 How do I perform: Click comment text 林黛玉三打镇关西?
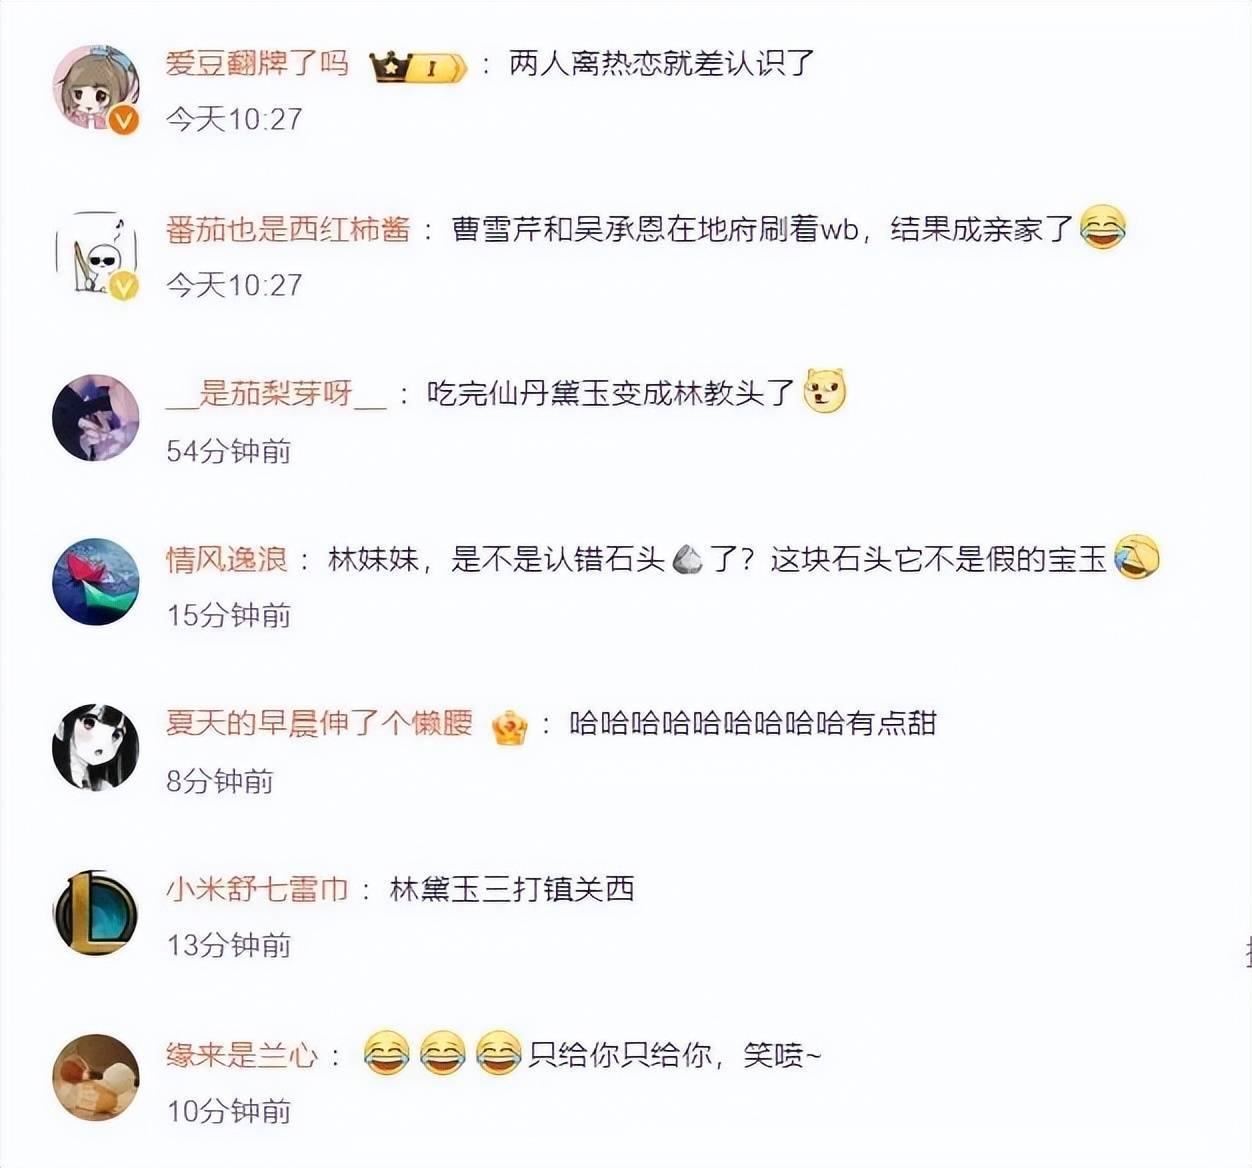(x=512, y=889)
